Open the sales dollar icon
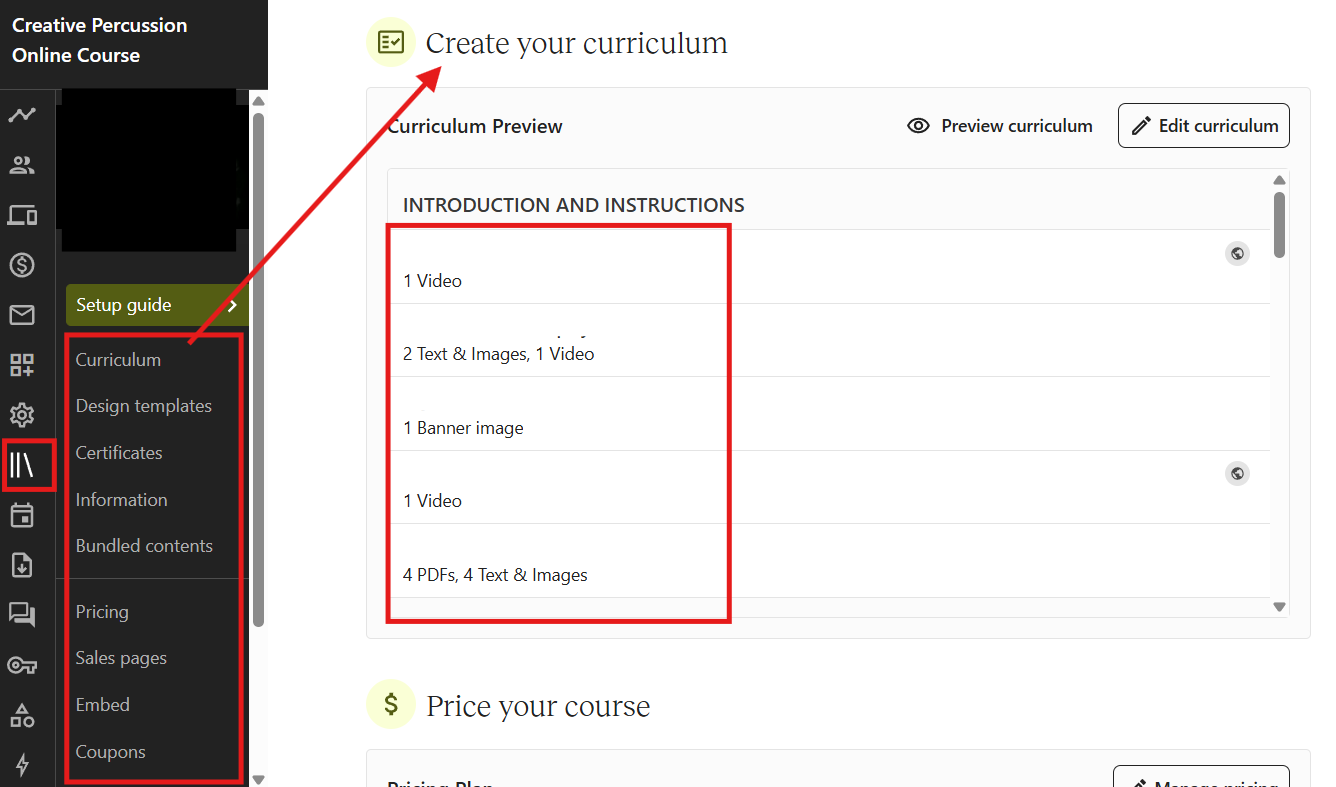 [22, 264]
